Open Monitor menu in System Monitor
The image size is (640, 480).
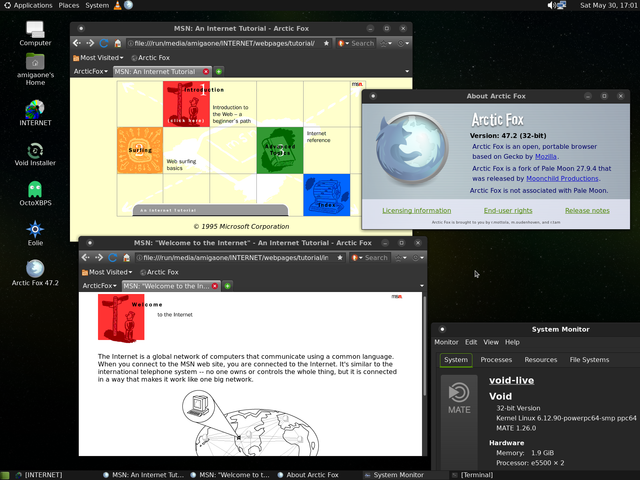[x=446, y=342]
